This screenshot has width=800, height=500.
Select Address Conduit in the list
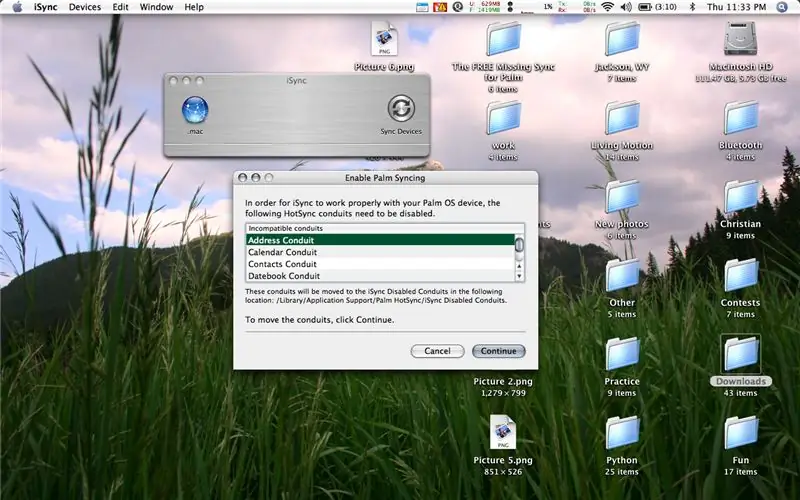pos(380,240)
